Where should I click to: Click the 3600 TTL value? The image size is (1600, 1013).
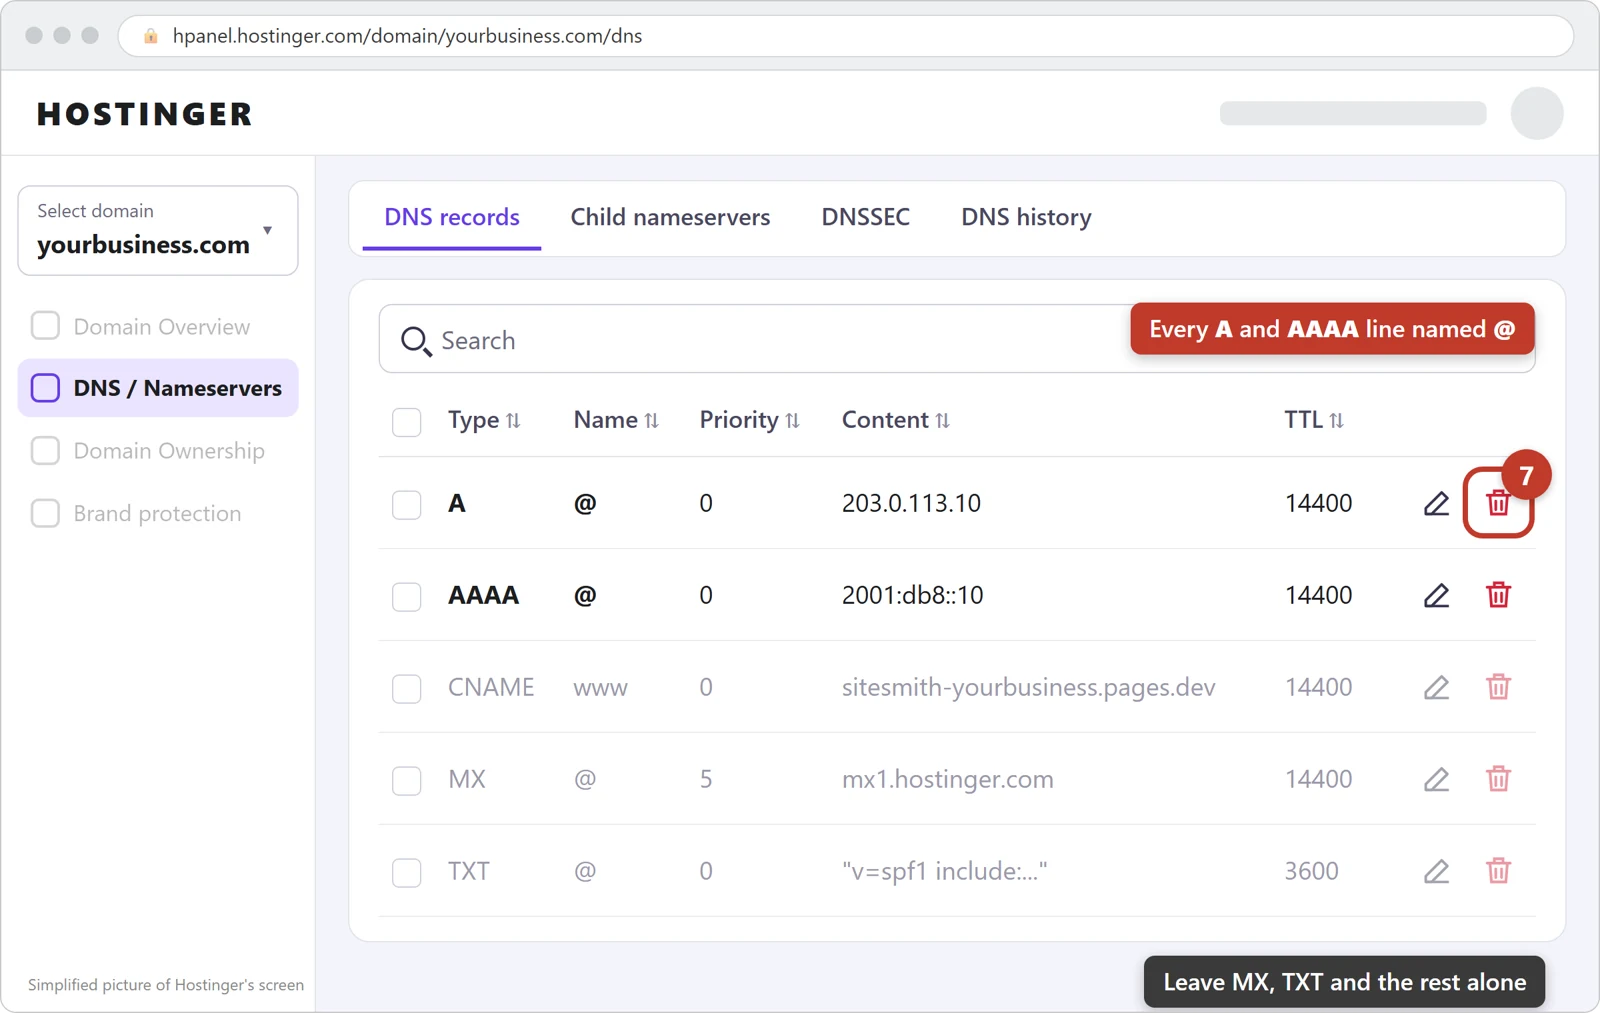tap(1311, 871)
